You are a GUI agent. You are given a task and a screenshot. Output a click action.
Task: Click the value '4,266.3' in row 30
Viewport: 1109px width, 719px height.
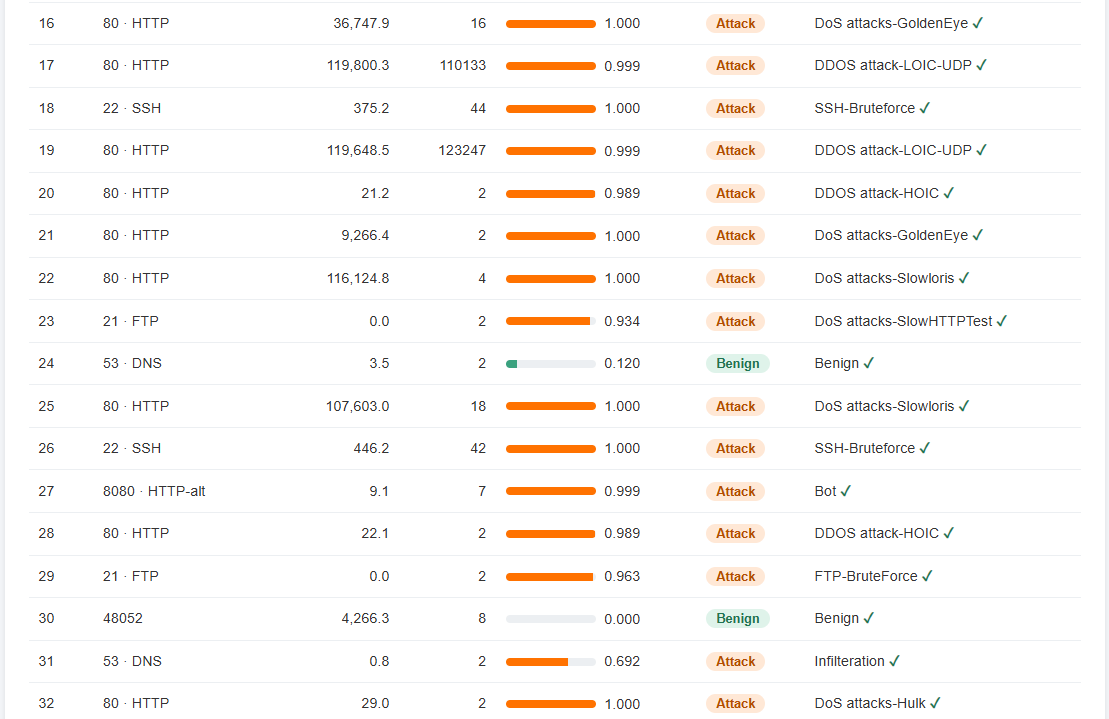tap(366, 619)
